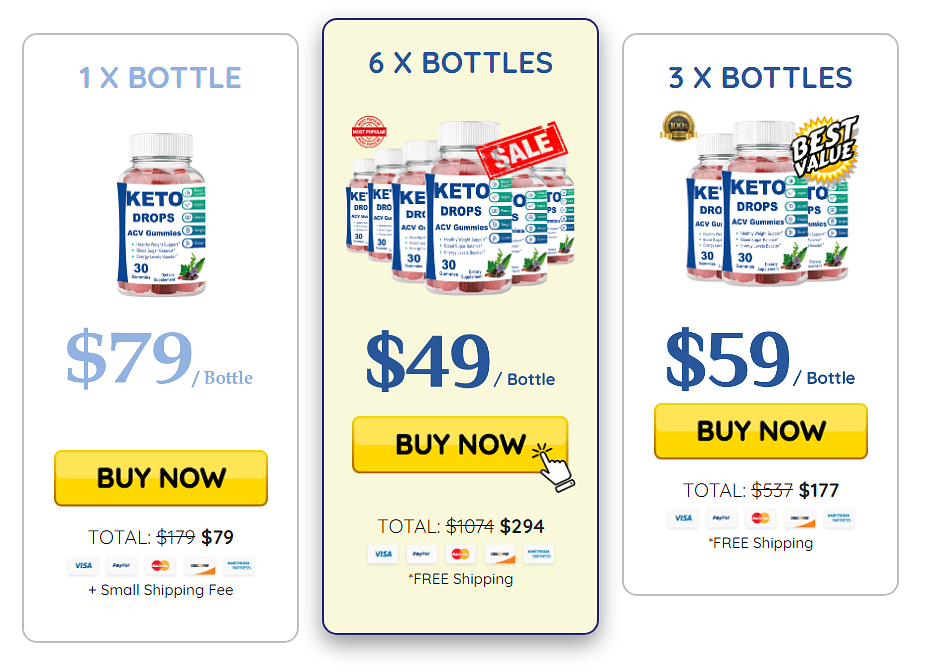This screenshot has width=942, height=672.
Task: Click the $59 per bottle price
Action: [x=760, y=359]
